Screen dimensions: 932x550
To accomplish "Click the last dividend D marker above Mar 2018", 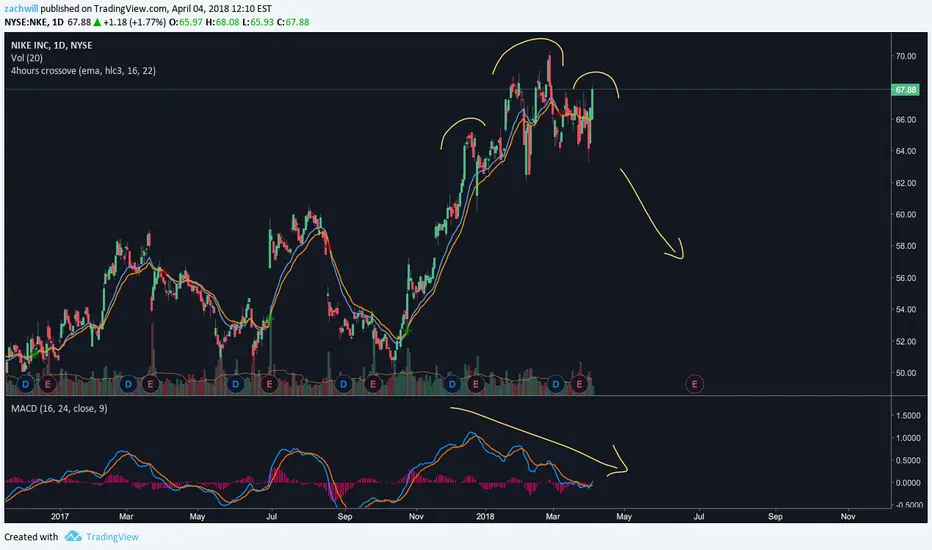I will [x=555, y=384].
